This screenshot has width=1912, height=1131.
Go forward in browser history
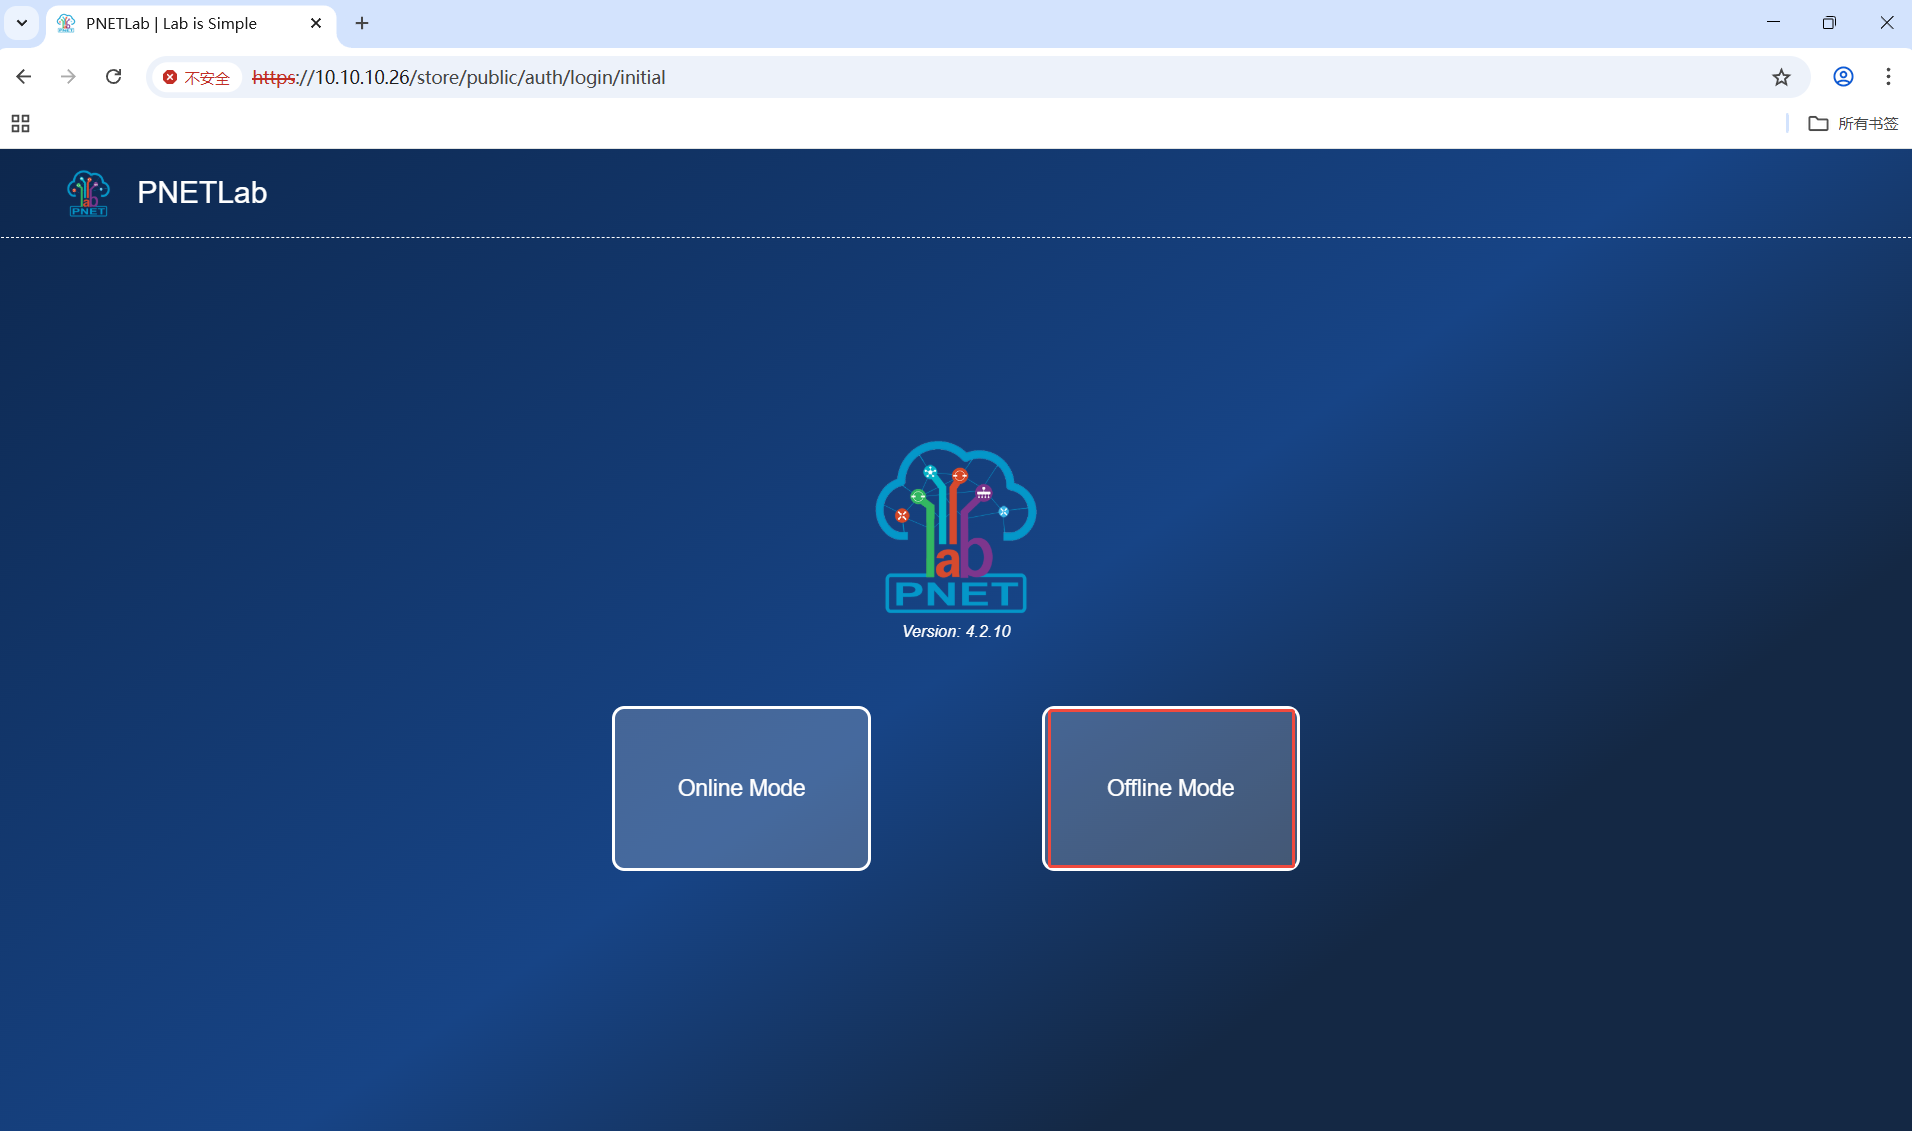(x=68, y=77)
